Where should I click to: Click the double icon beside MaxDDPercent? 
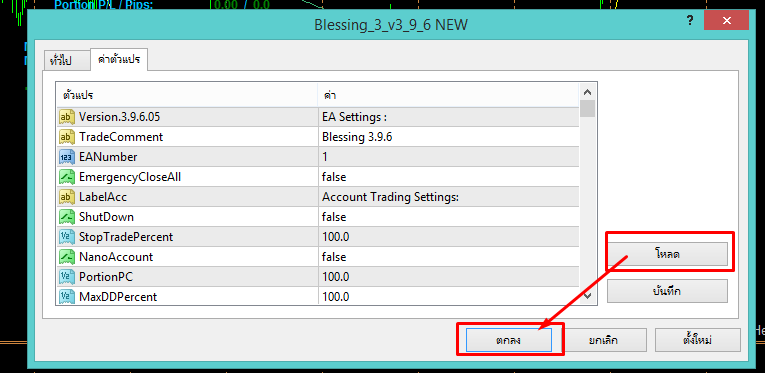pos(66,296)
